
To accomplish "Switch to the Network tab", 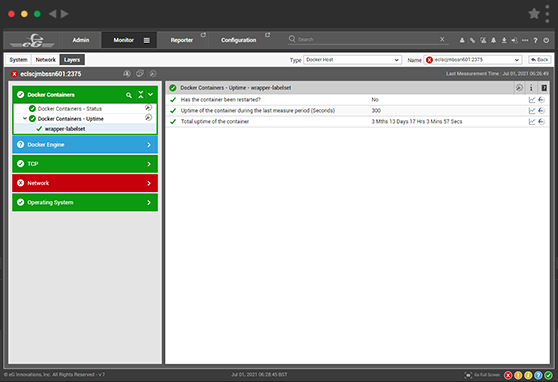I will click(46, 60).
